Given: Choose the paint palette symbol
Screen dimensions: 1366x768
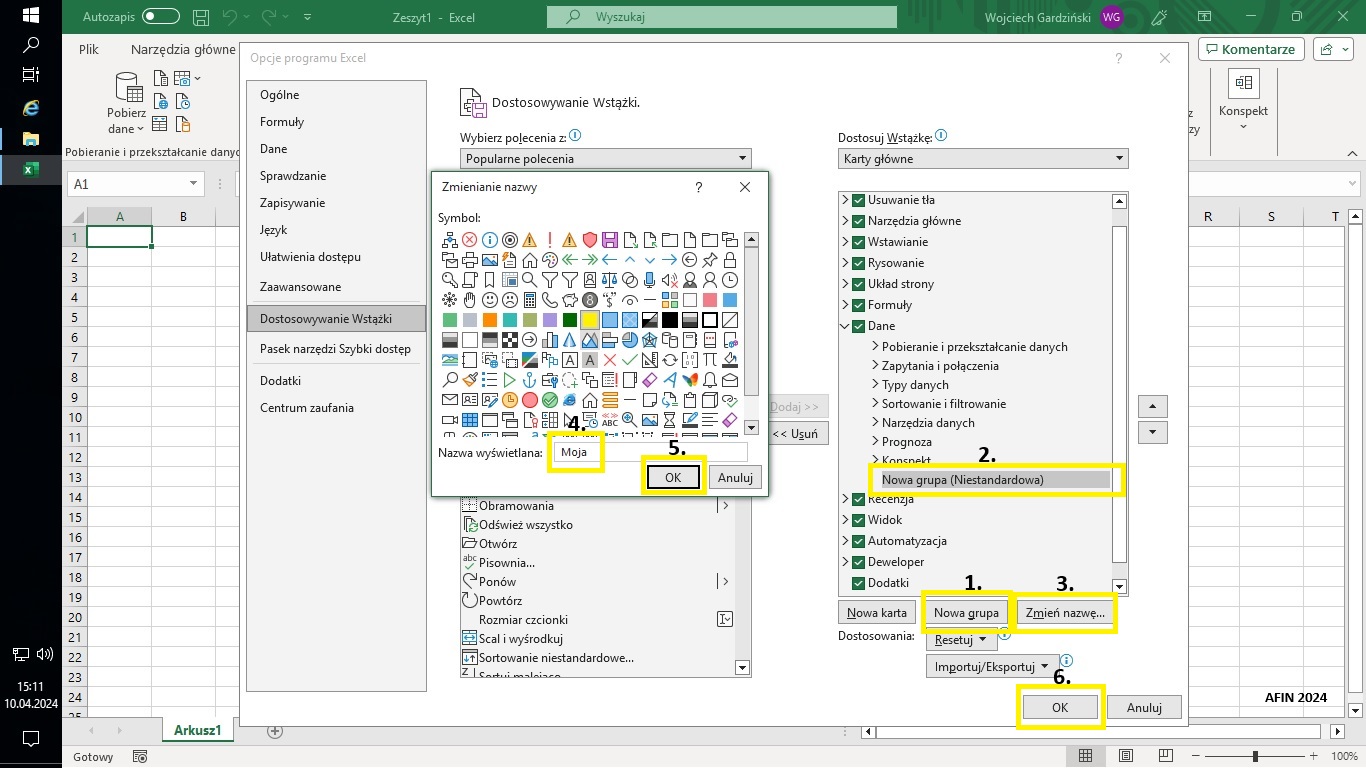Looking at the screenshot, I should point(550,260).
